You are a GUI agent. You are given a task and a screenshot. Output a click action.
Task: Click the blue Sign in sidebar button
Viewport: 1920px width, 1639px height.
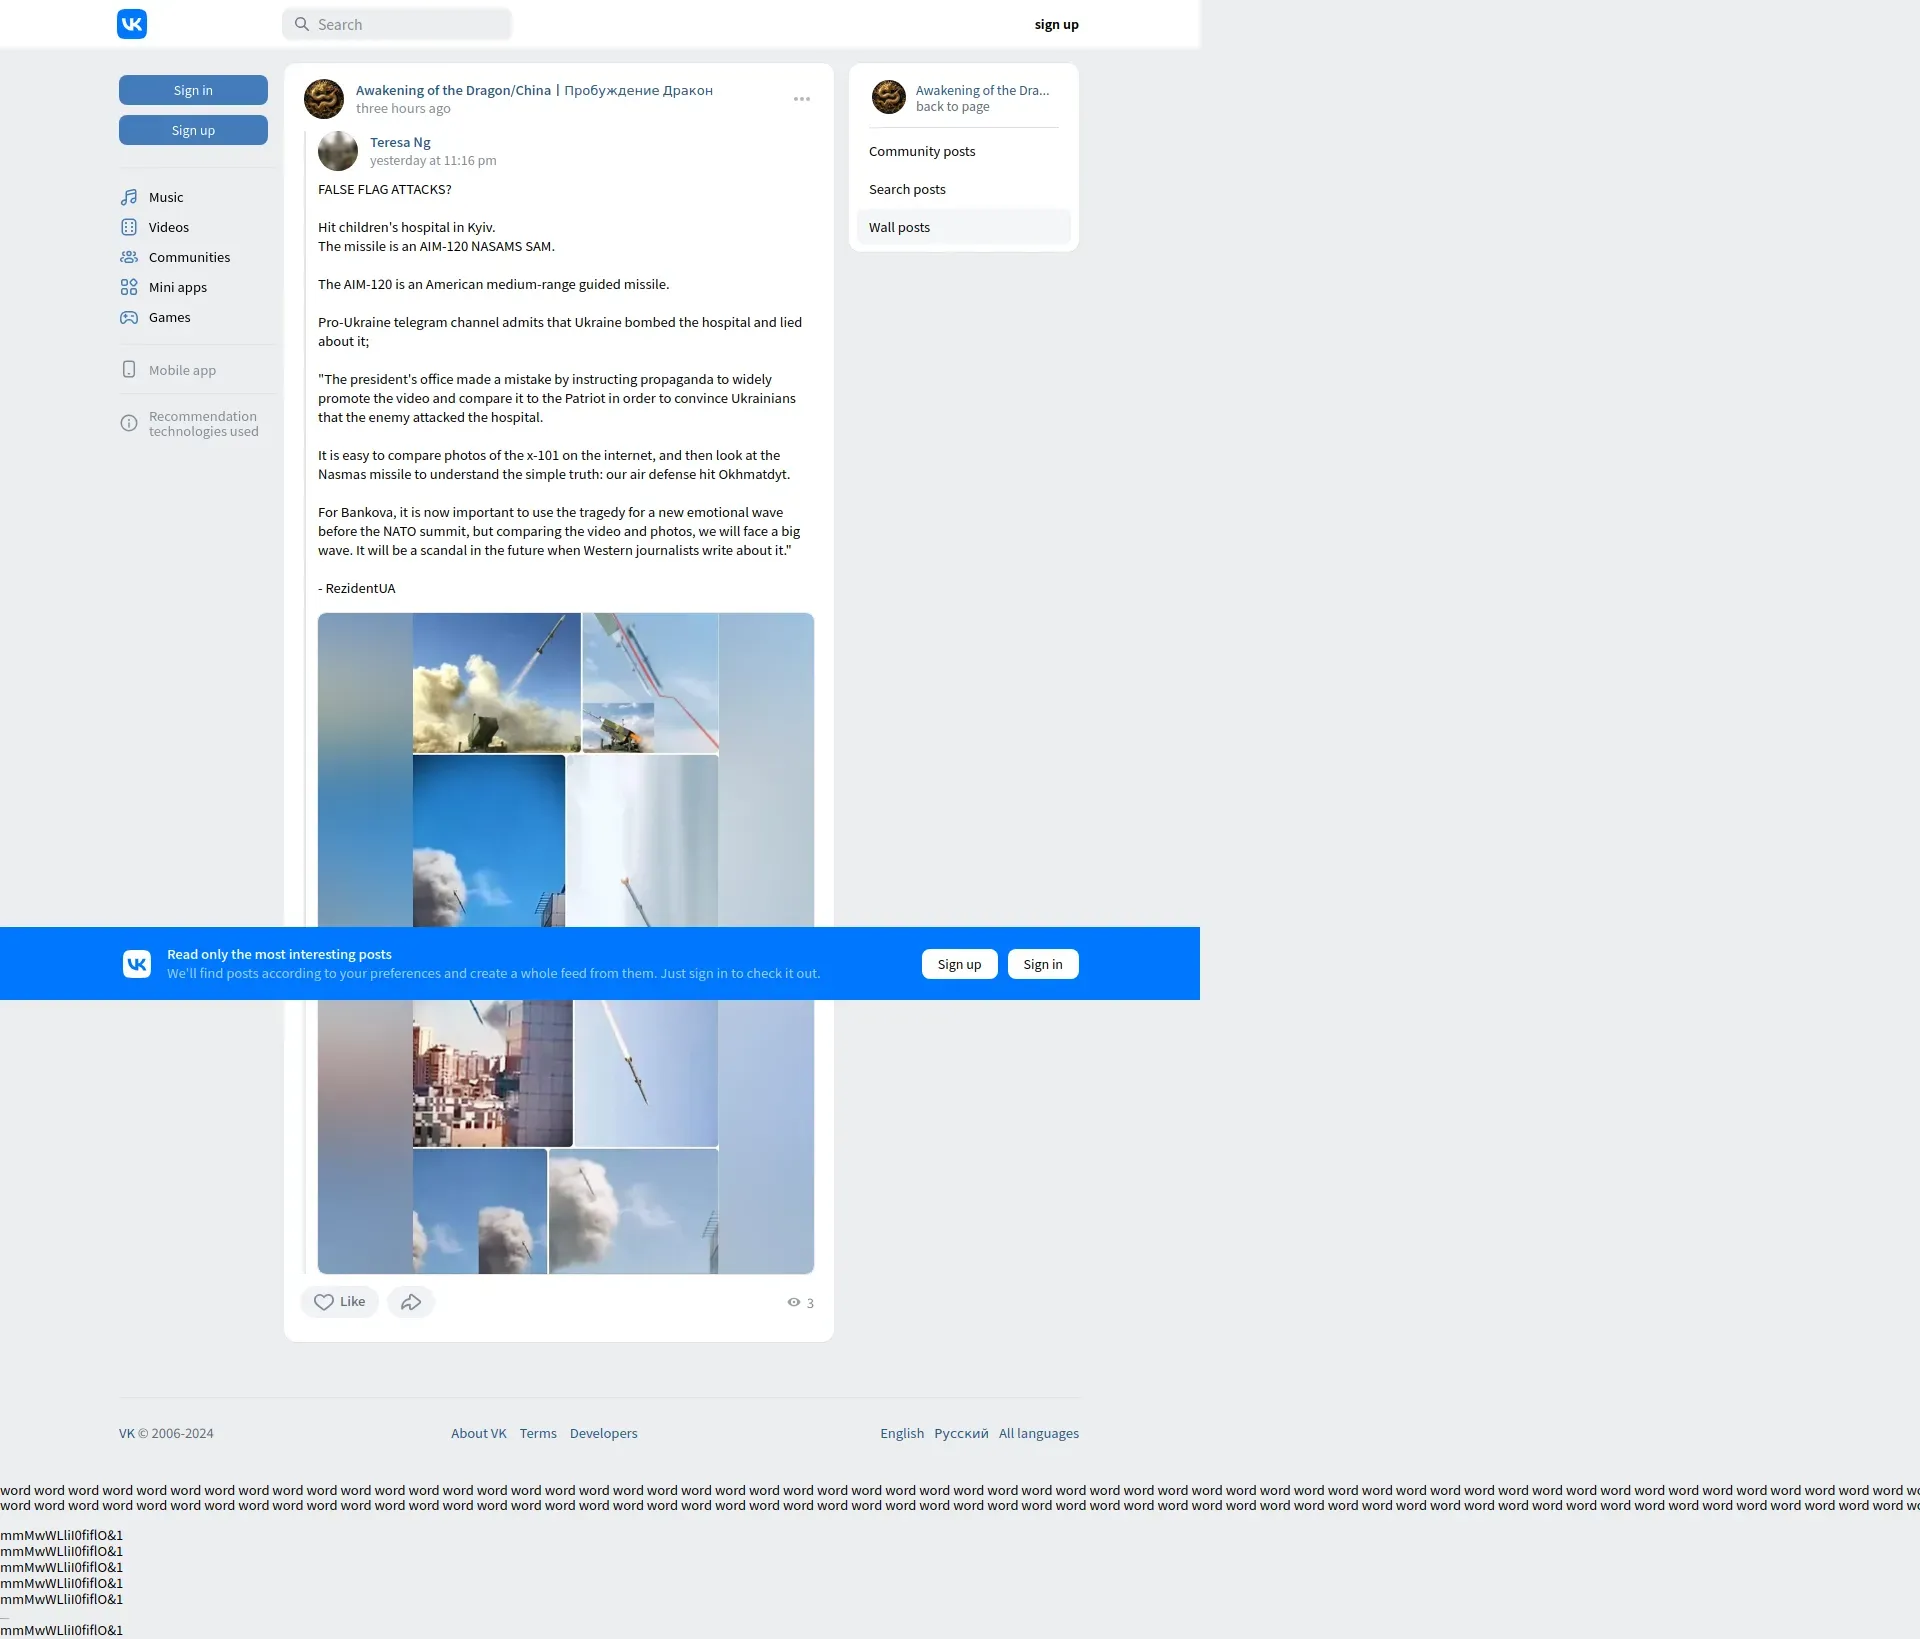point(193,90)
